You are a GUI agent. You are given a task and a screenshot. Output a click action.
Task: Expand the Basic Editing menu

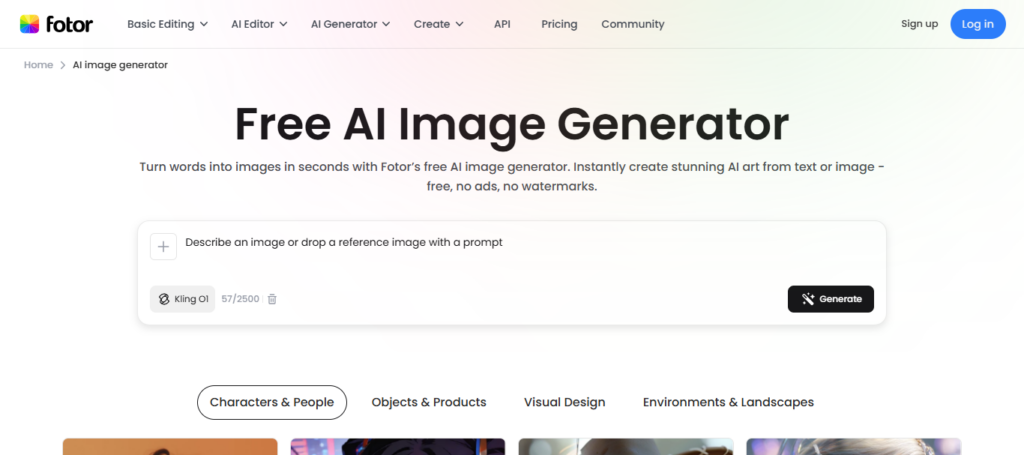point(167,24)
